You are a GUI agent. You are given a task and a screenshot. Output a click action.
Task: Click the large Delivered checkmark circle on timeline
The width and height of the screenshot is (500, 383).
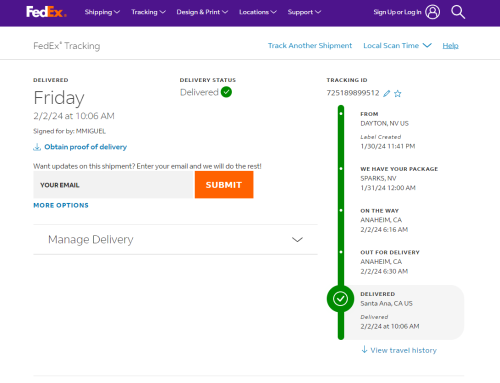(340, 299)
